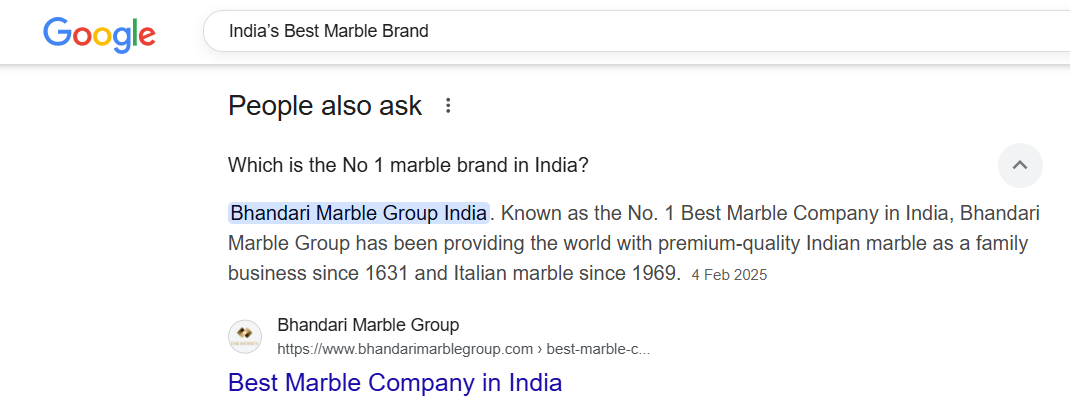Click the phrase Italian marble since 1969

pyautogui.click(x=566, y=274)
